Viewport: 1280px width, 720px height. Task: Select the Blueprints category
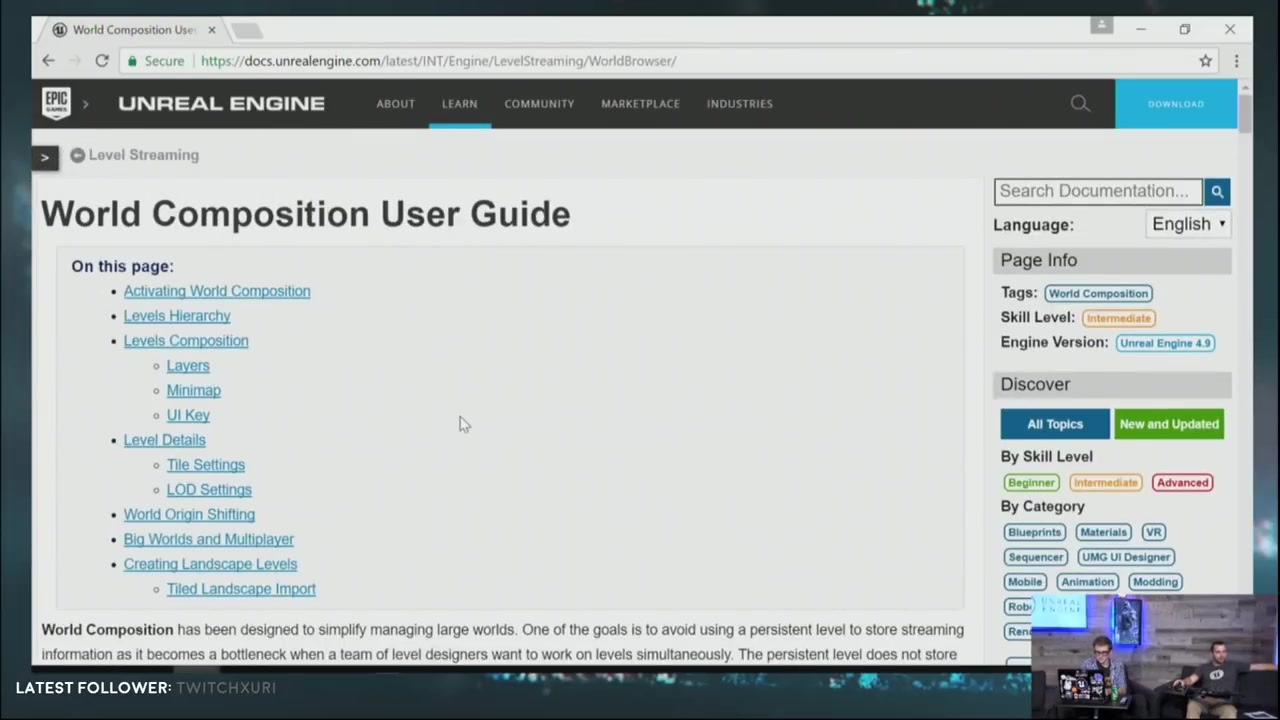click(1034, 532)
